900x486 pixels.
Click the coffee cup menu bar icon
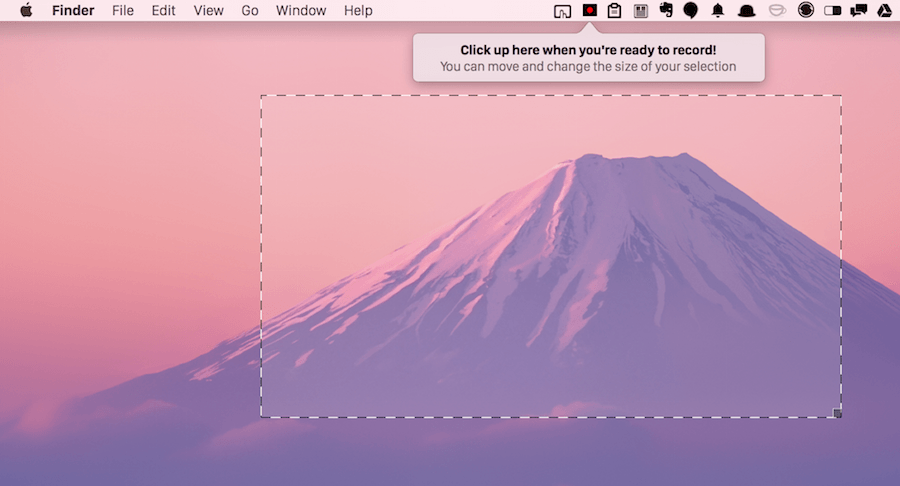tap(776, 11)
